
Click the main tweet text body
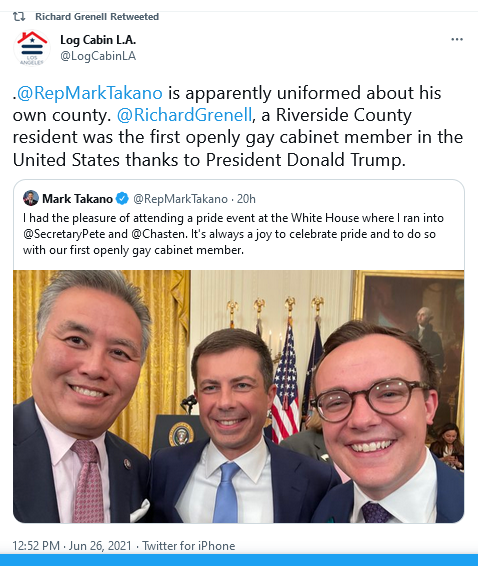238,126
